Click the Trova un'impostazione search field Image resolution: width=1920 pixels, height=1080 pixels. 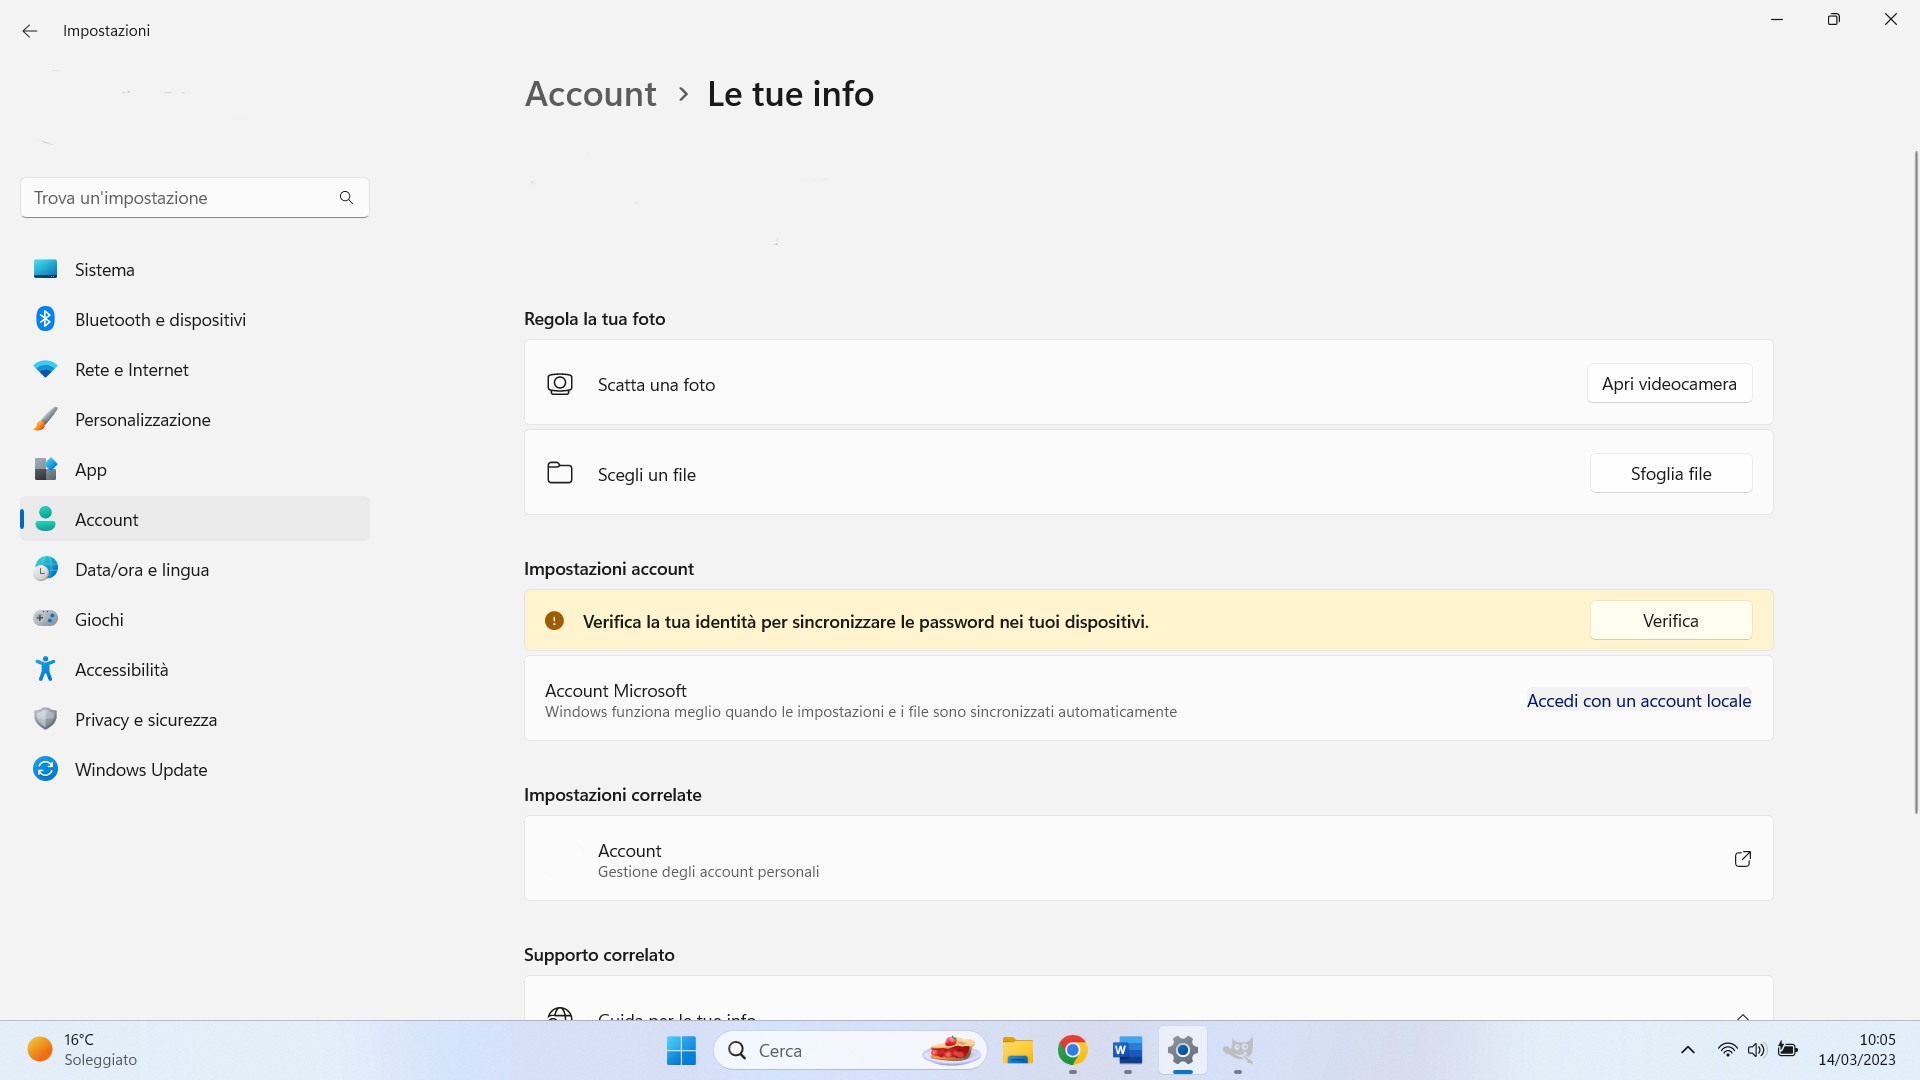click(x=180, y=197)
